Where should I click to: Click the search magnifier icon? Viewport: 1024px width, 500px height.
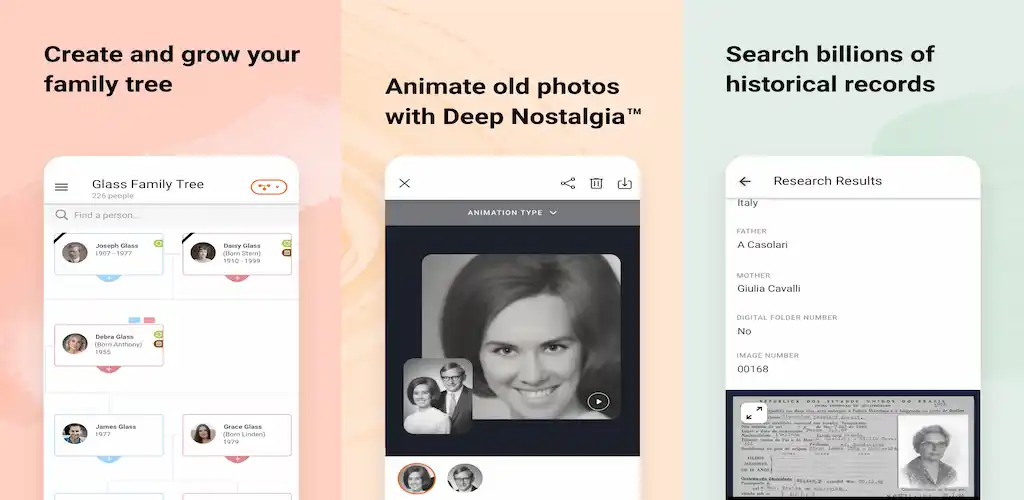click(61, 215)
